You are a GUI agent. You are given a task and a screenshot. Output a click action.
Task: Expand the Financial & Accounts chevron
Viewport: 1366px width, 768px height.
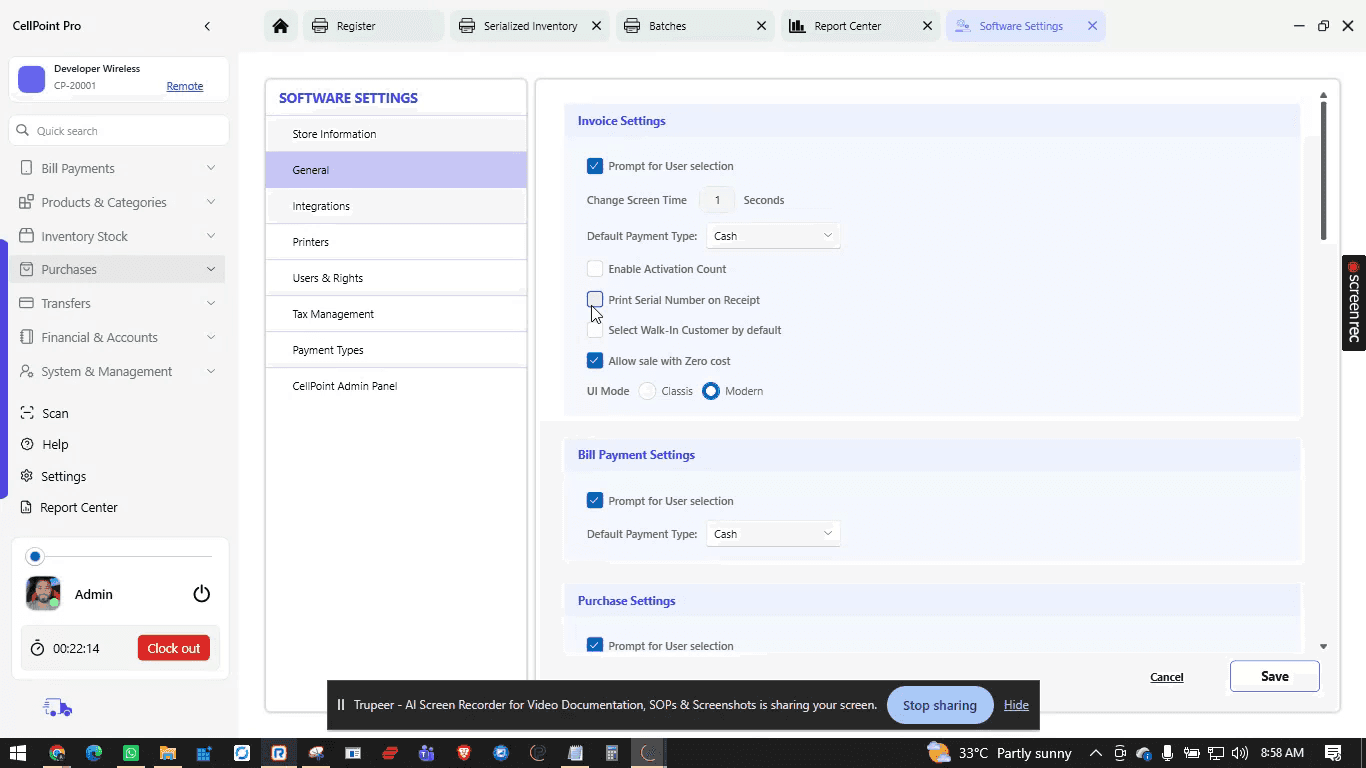click(211, 337)
